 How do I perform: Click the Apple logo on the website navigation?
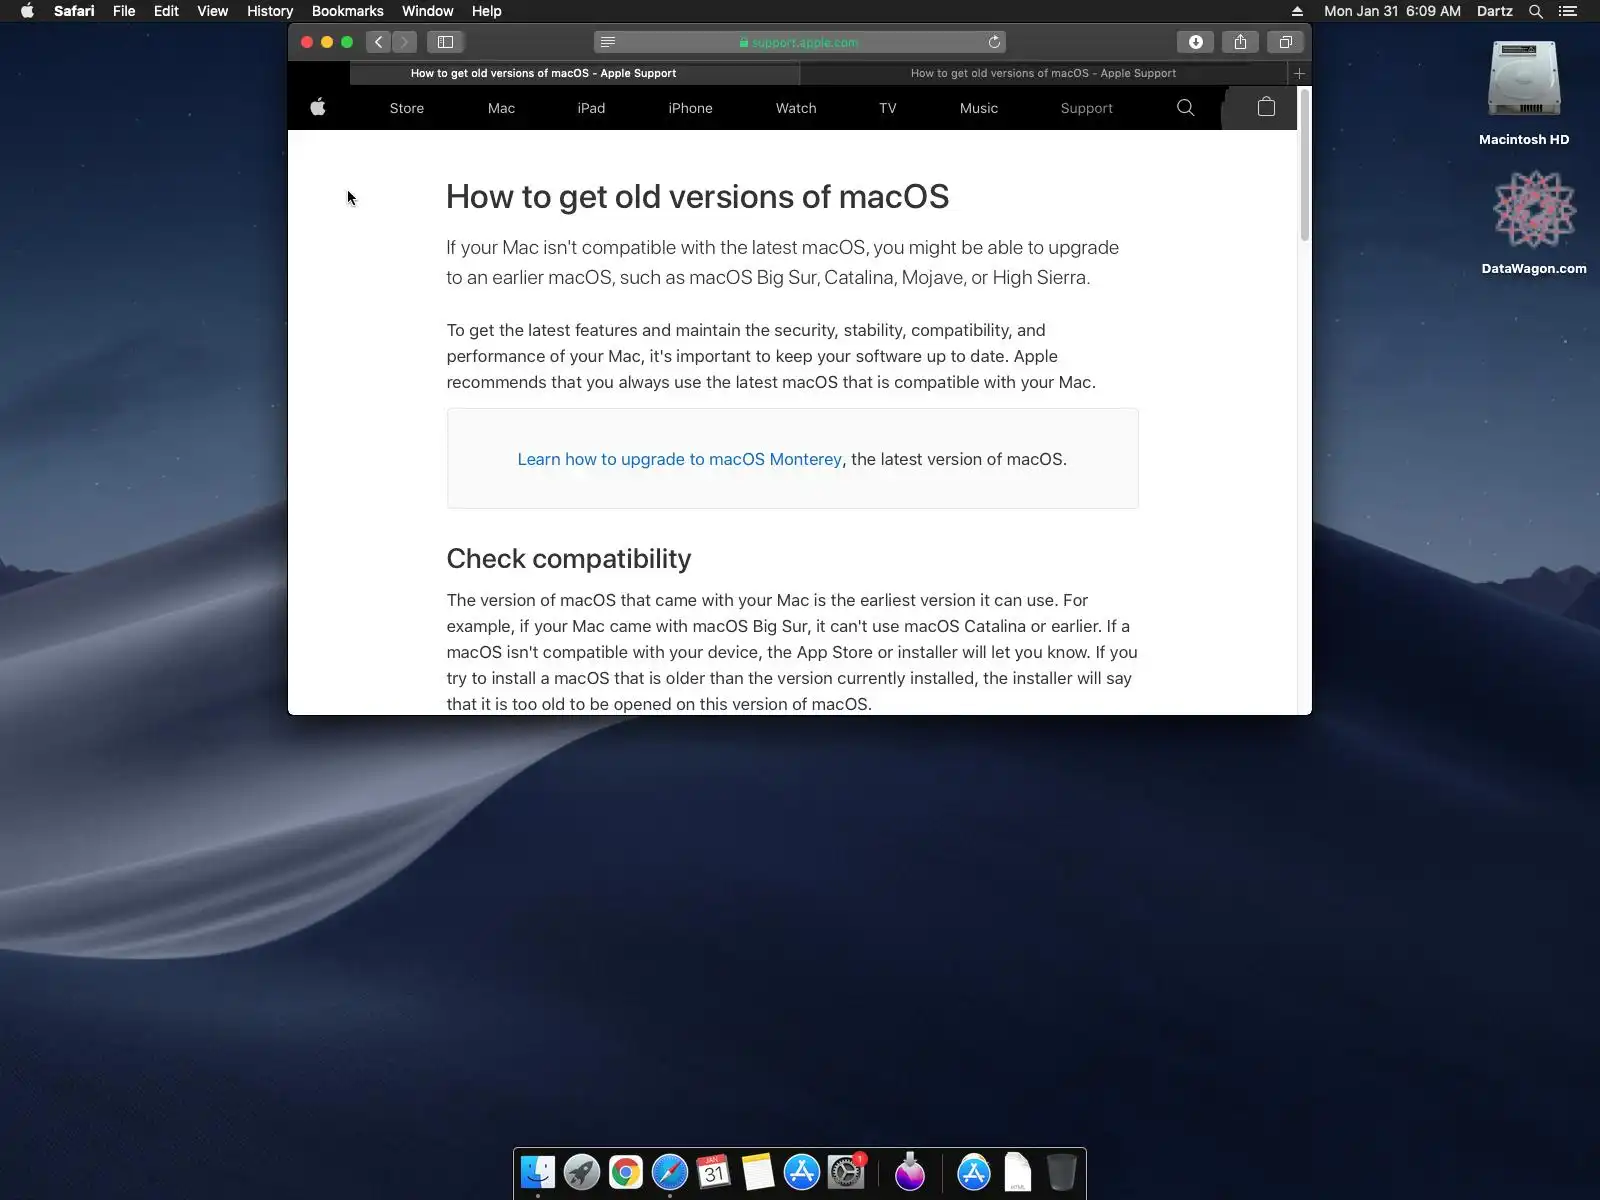coord(318,107)
